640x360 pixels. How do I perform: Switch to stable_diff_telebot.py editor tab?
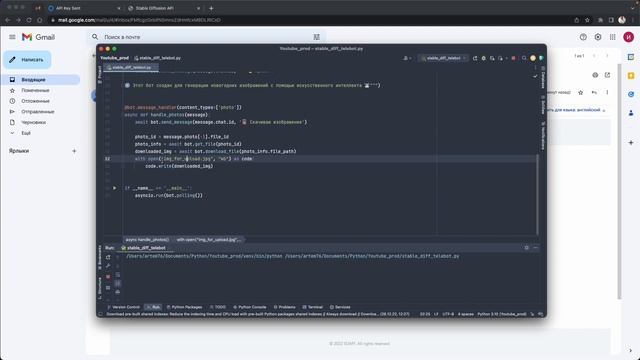pyautogui.click(x=131, y=68)
